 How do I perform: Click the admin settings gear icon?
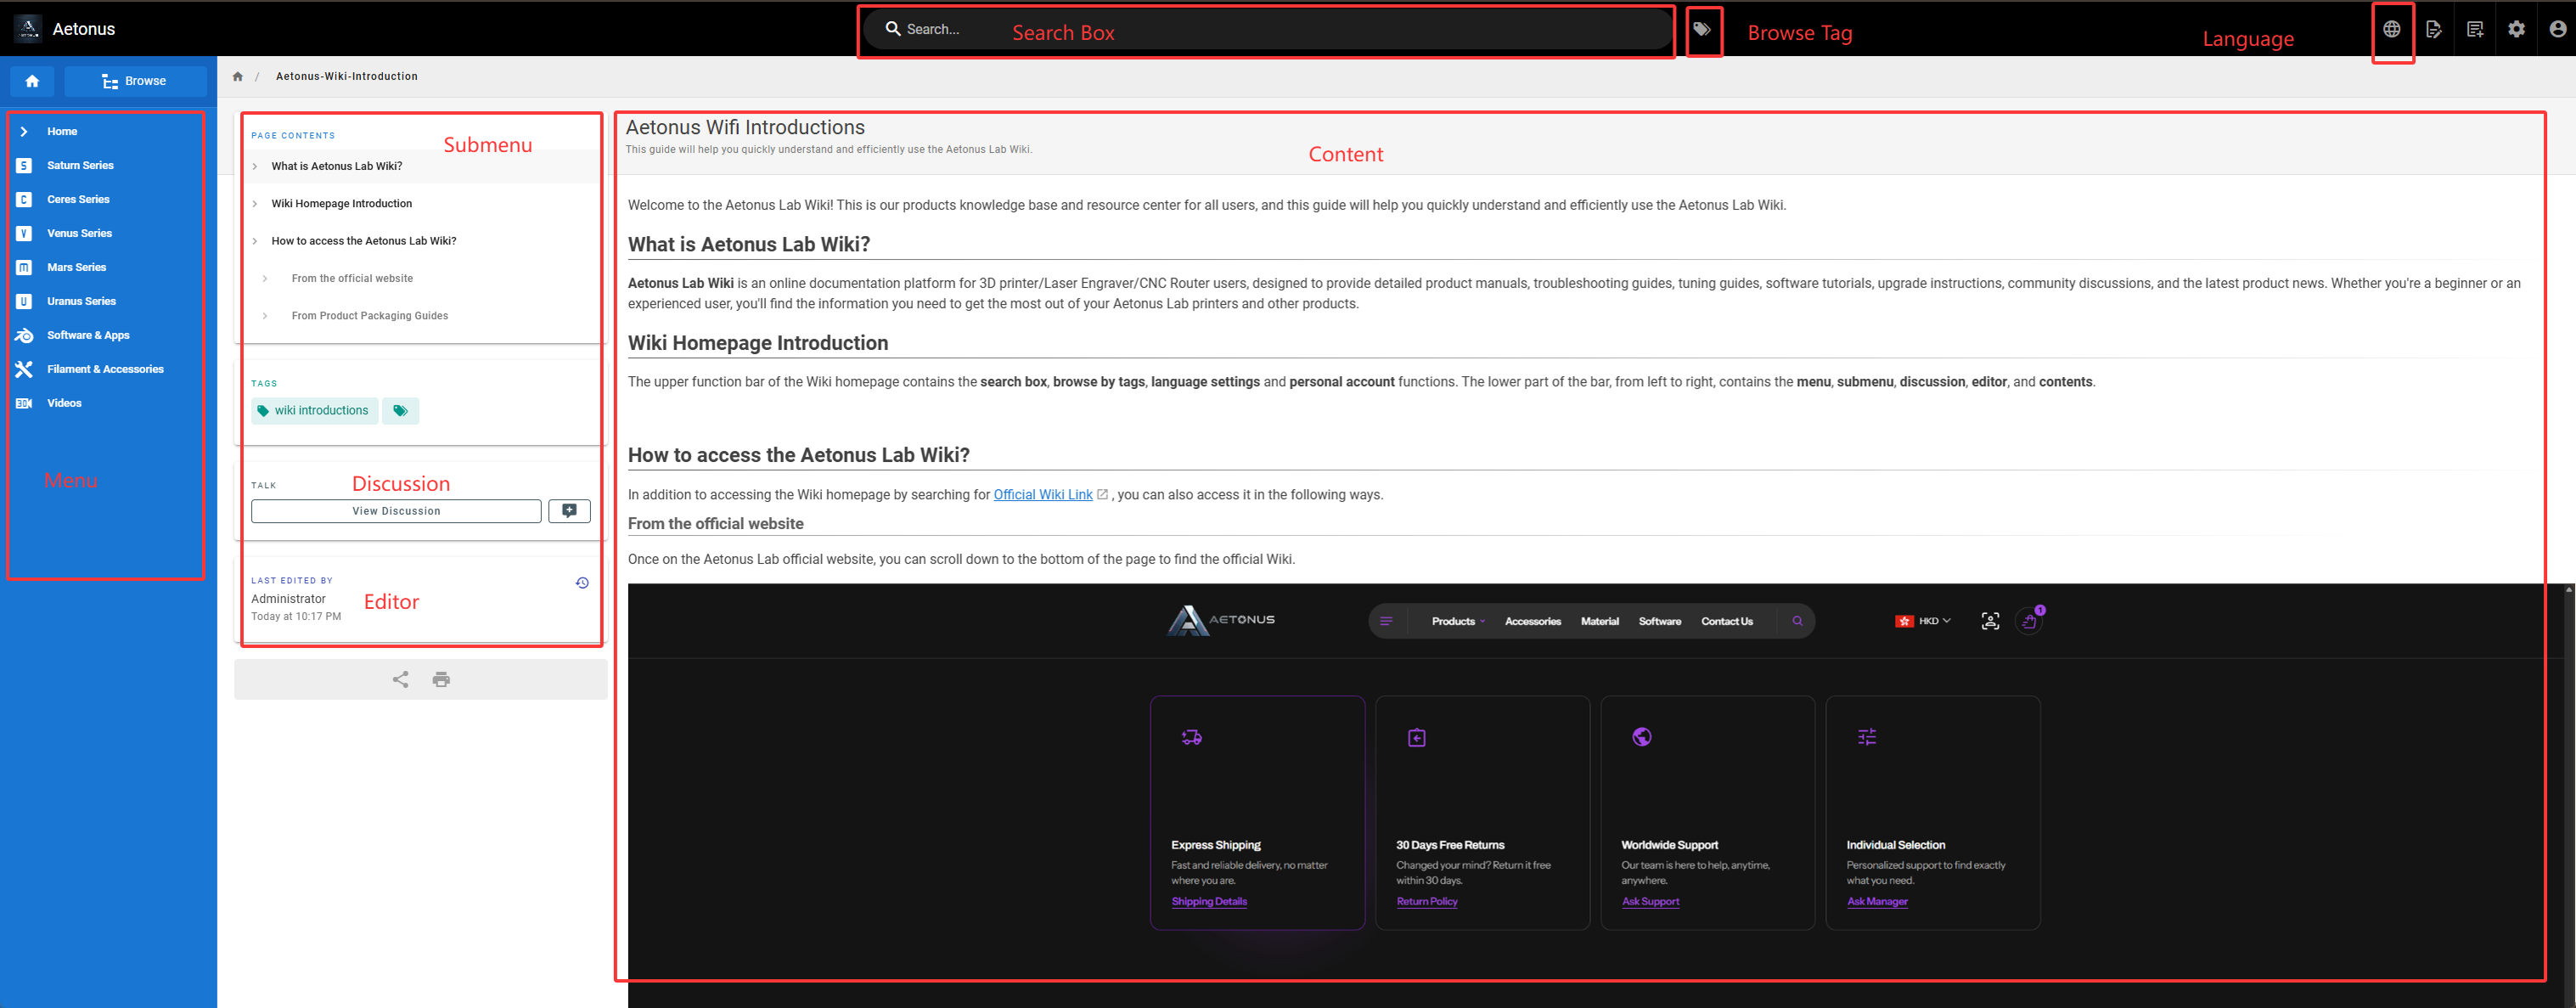2516,29
